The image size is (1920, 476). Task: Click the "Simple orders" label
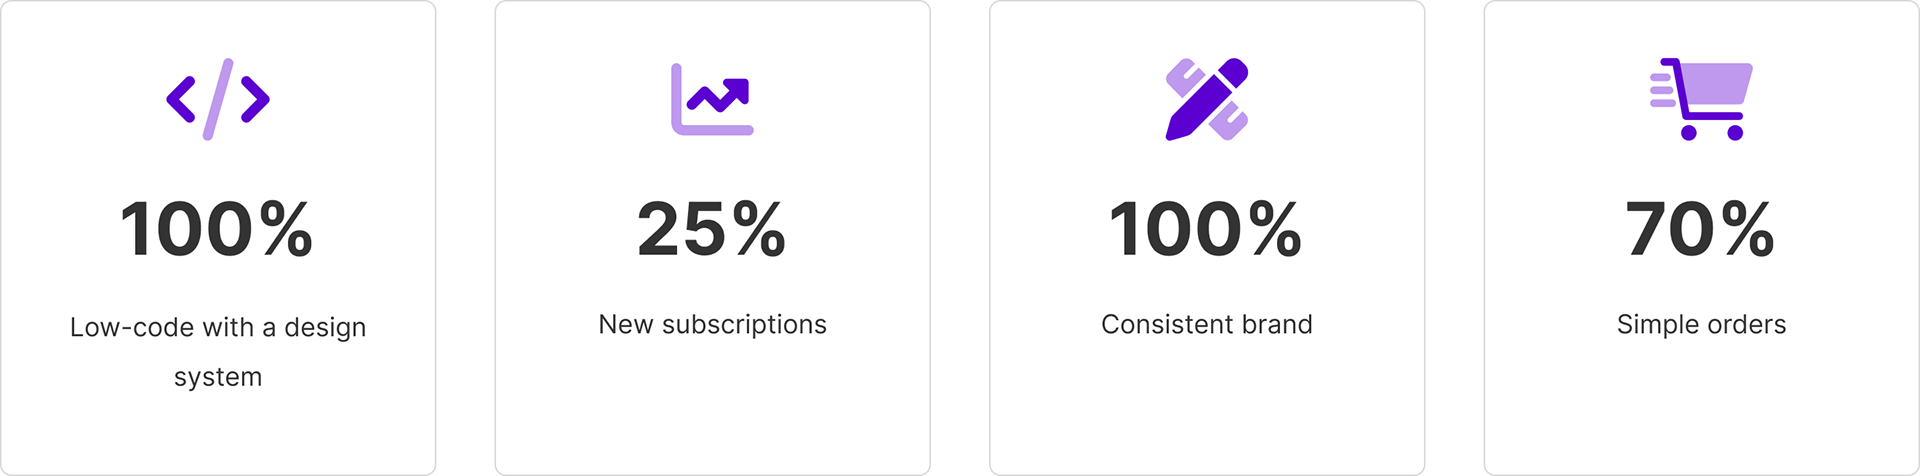click(1701, 324)
